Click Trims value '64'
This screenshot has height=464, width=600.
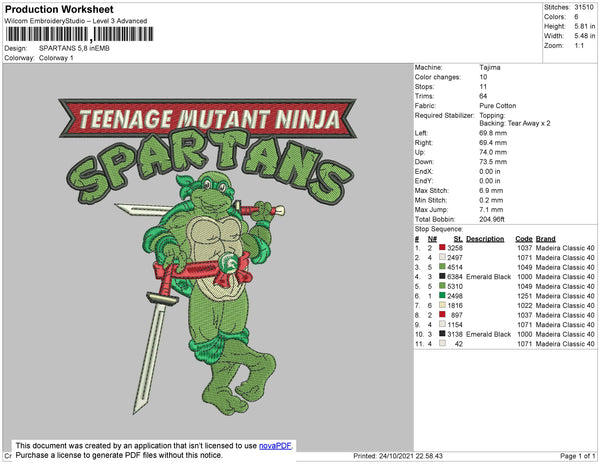pos(483,96)
